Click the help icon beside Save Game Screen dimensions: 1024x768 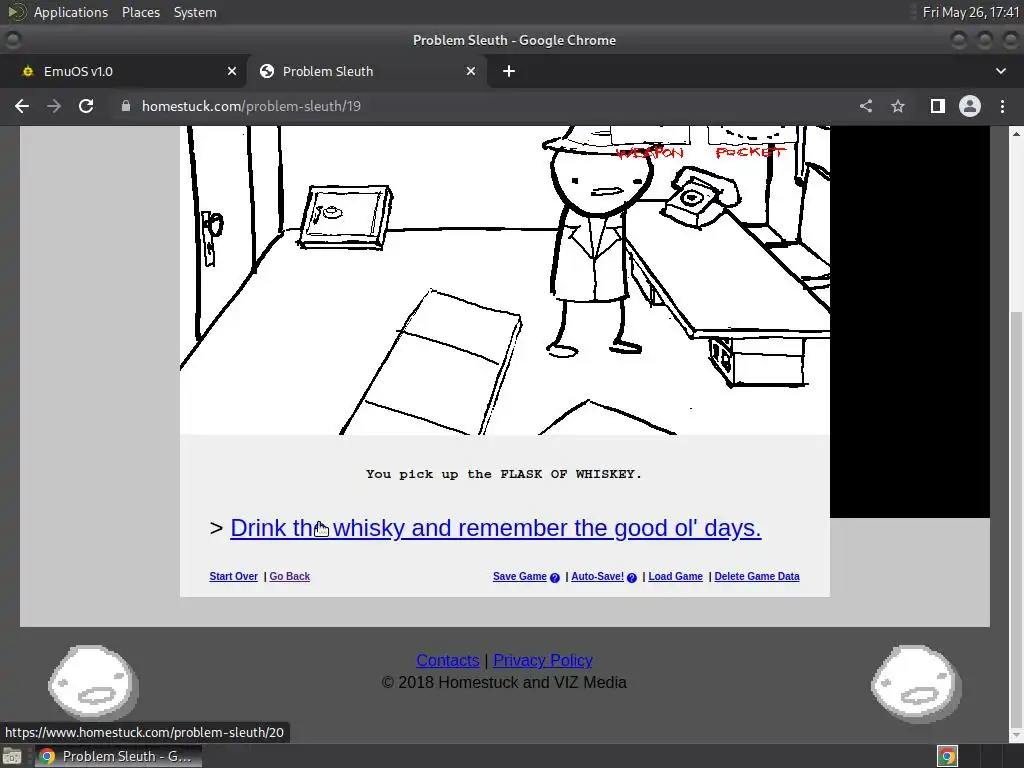tap(554, 577)
